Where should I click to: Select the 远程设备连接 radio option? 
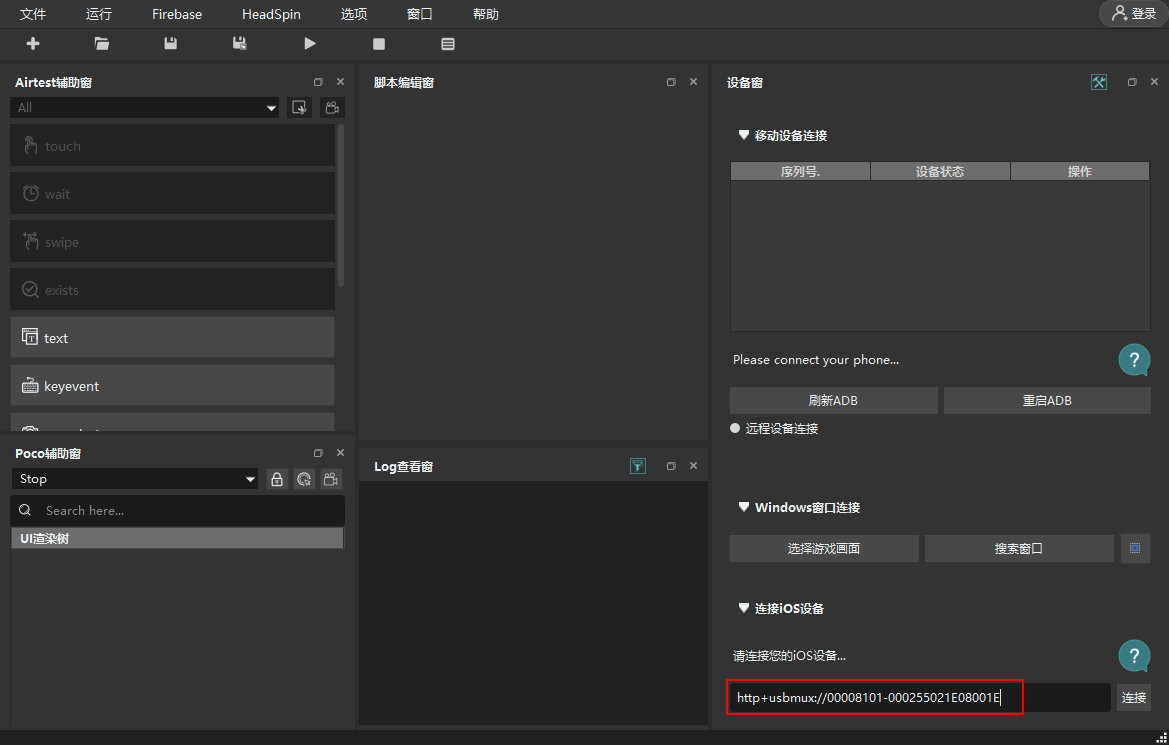point(735,428)
